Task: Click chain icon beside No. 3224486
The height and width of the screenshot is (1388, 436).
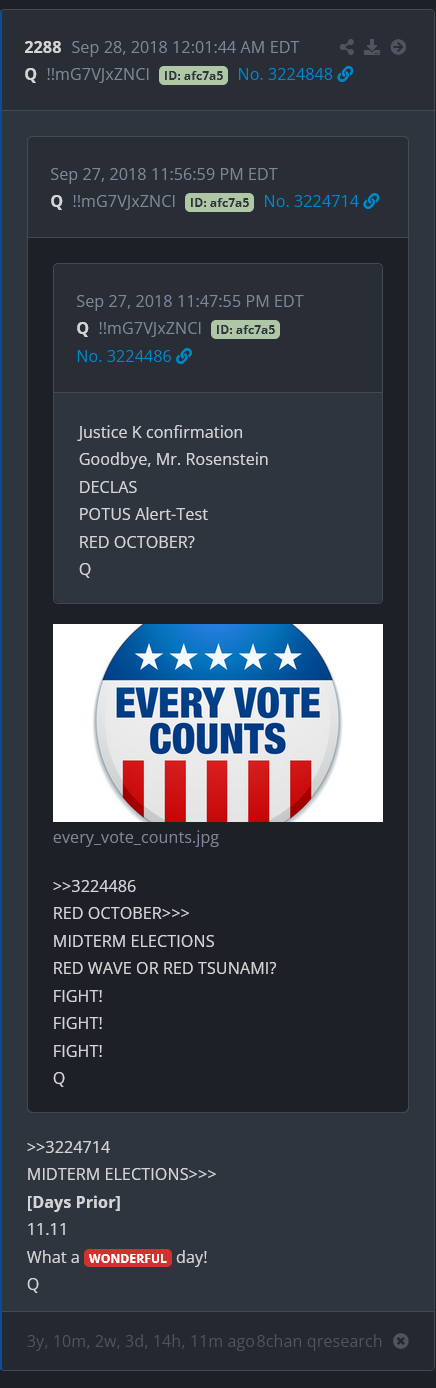Action: [x=184, y=355]
